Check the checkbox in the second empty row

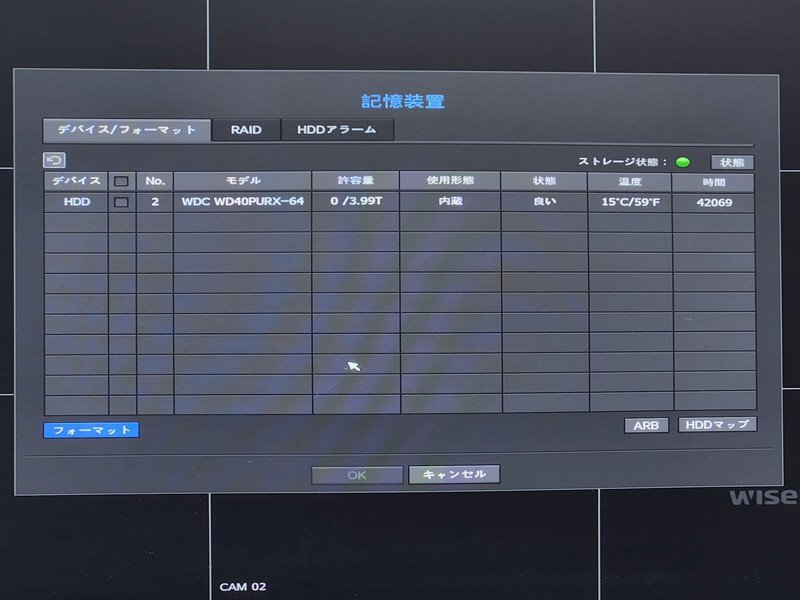(x=122, y=243)
